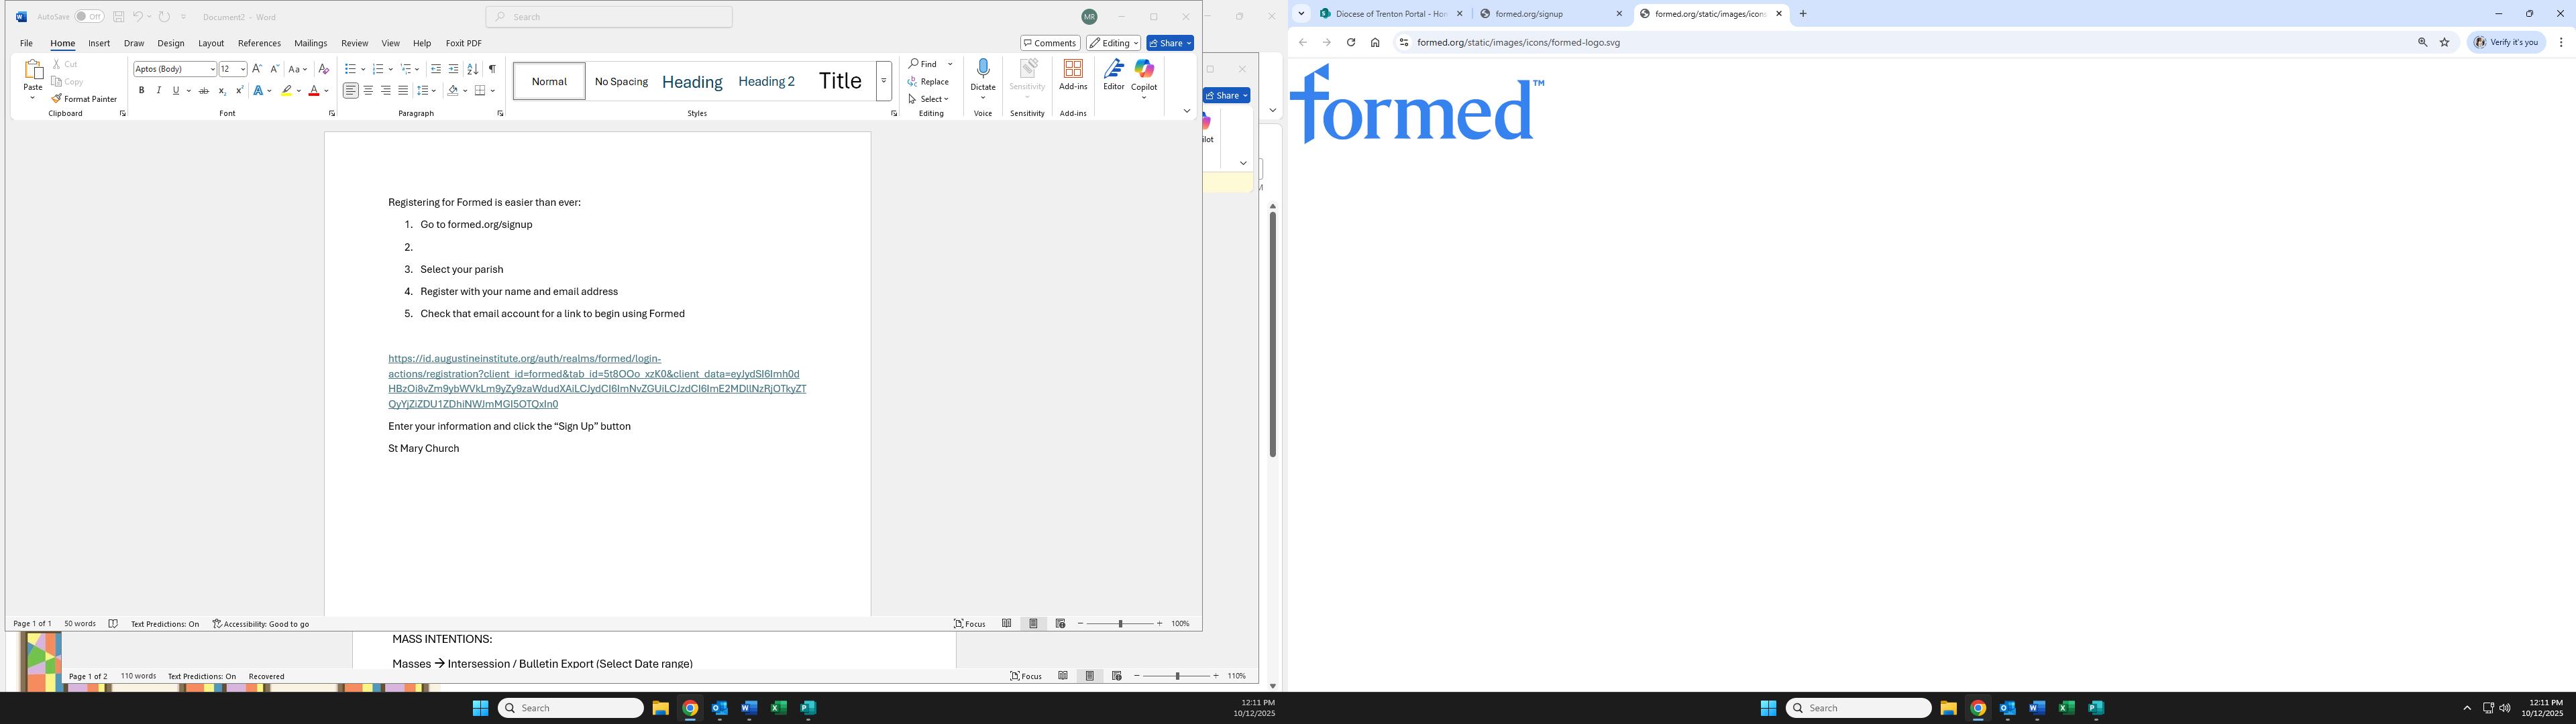Click the Clear All Formatting icon
This screenshot has height=724, width=2576.
pyautogui.click(x=323, y=69)
